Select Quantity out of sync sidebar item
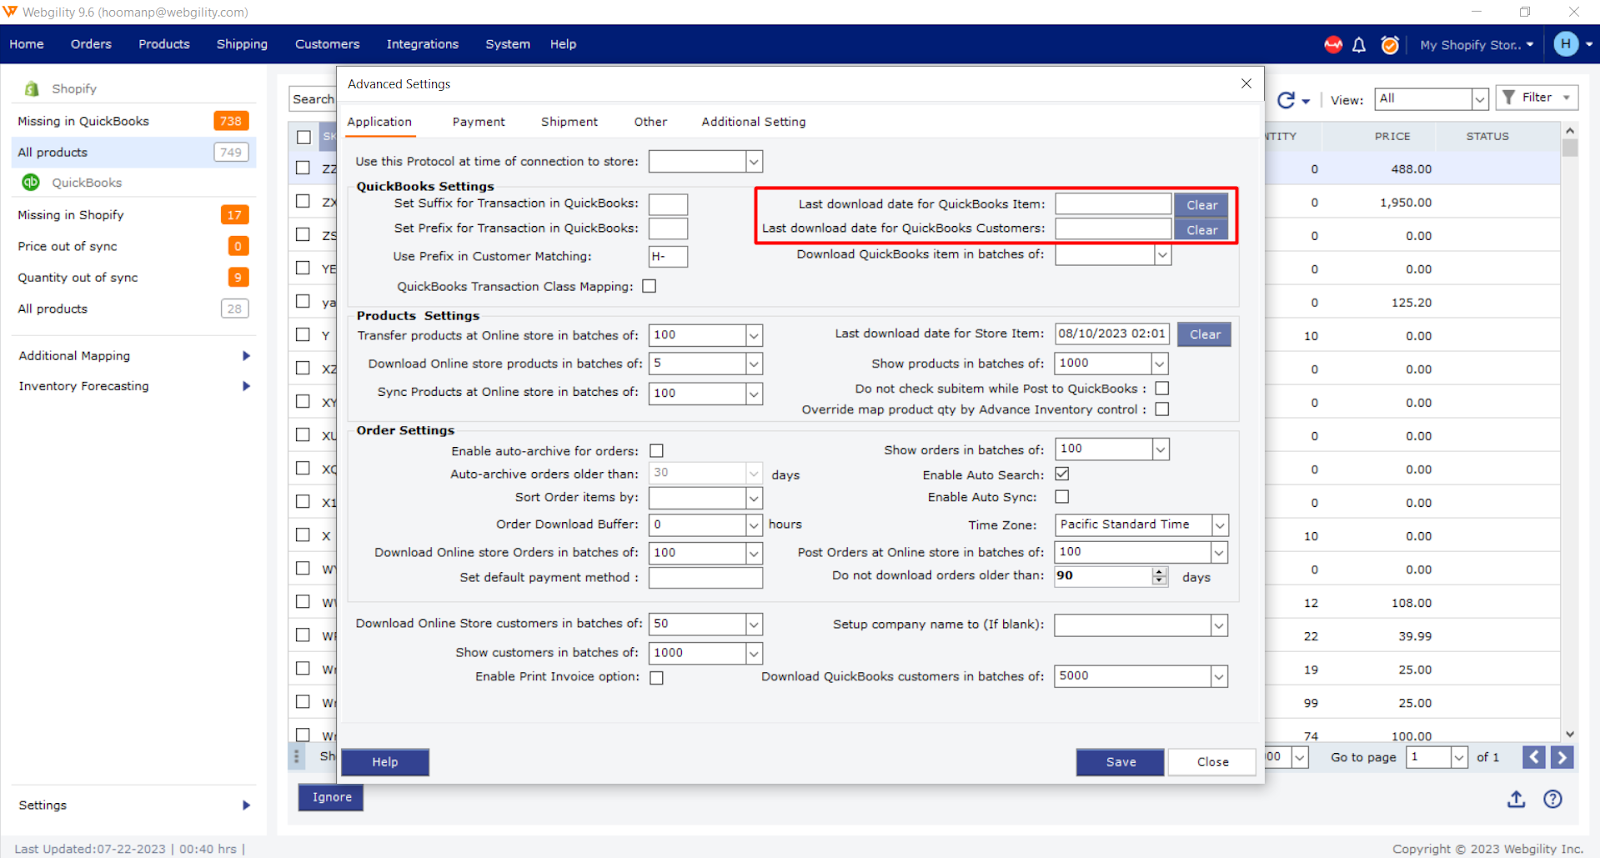The width and height of the screenshot is (1600, 858). click(134, 277)
